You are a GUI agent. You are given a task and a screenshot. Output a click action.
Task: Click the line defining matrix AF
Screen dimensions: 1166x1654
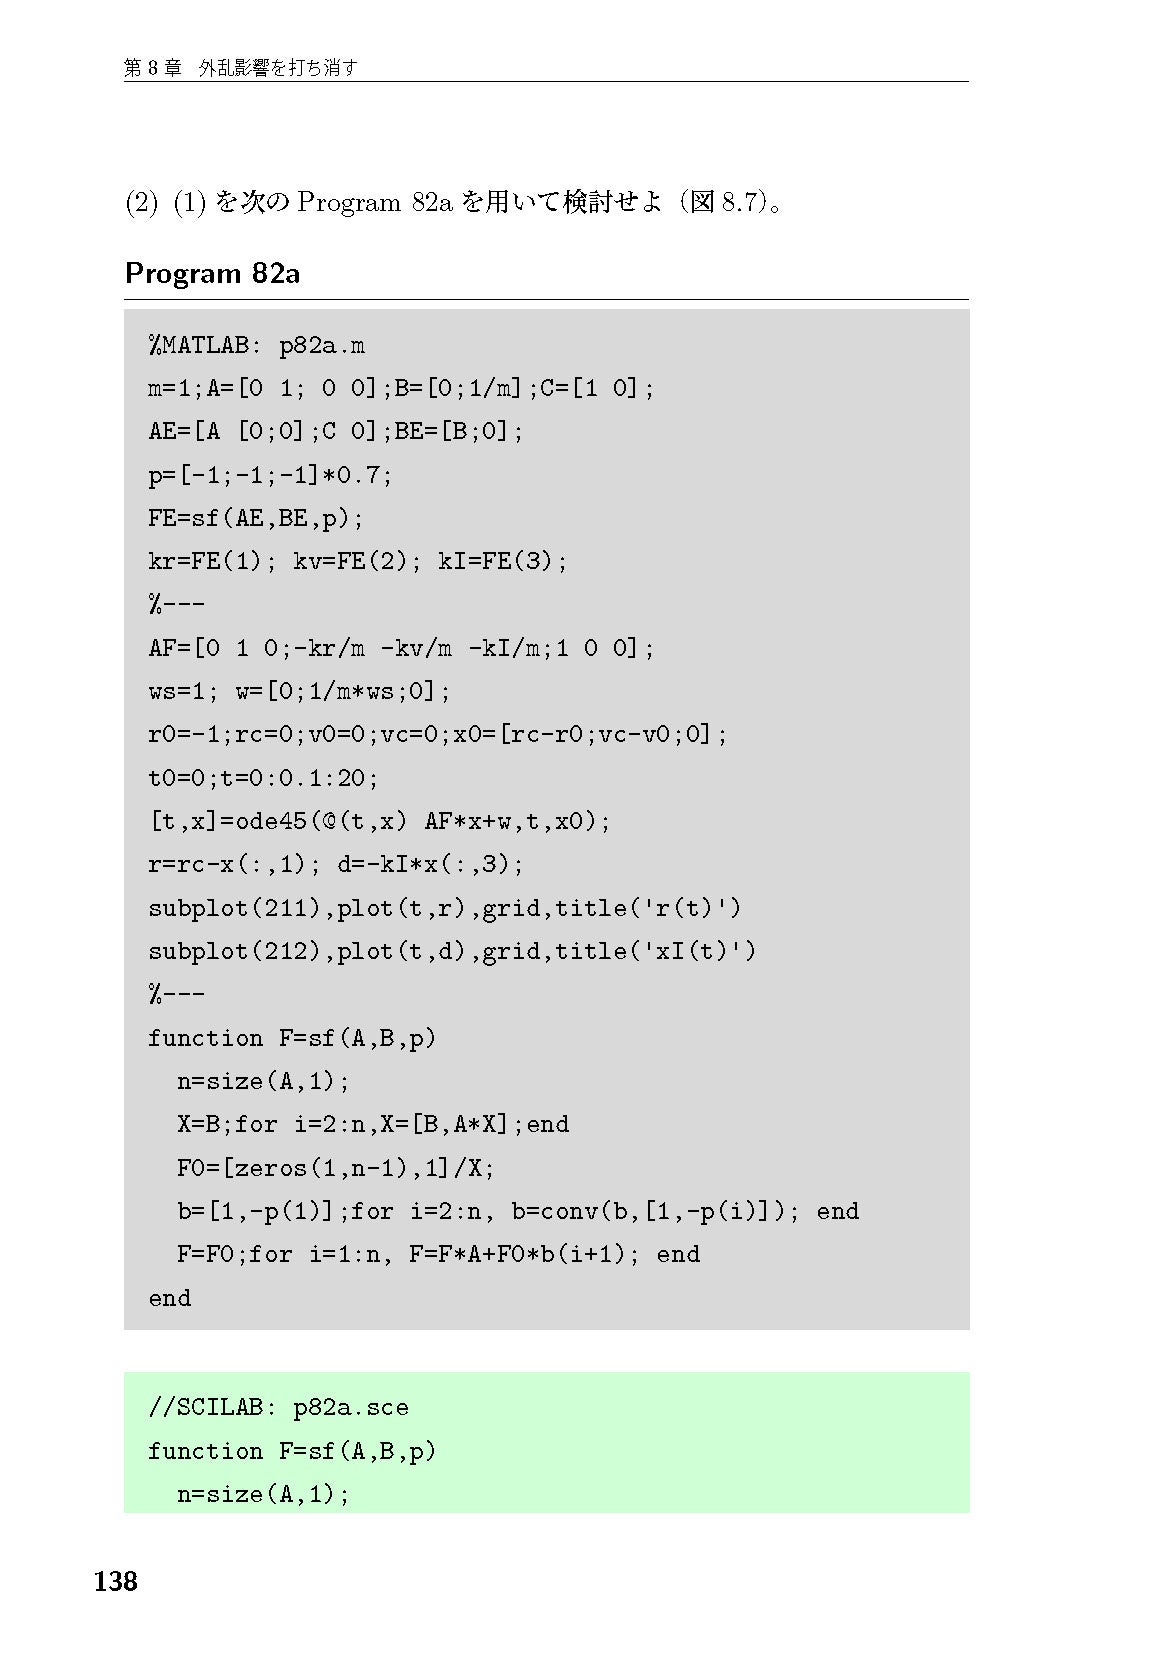pos(401,648)
